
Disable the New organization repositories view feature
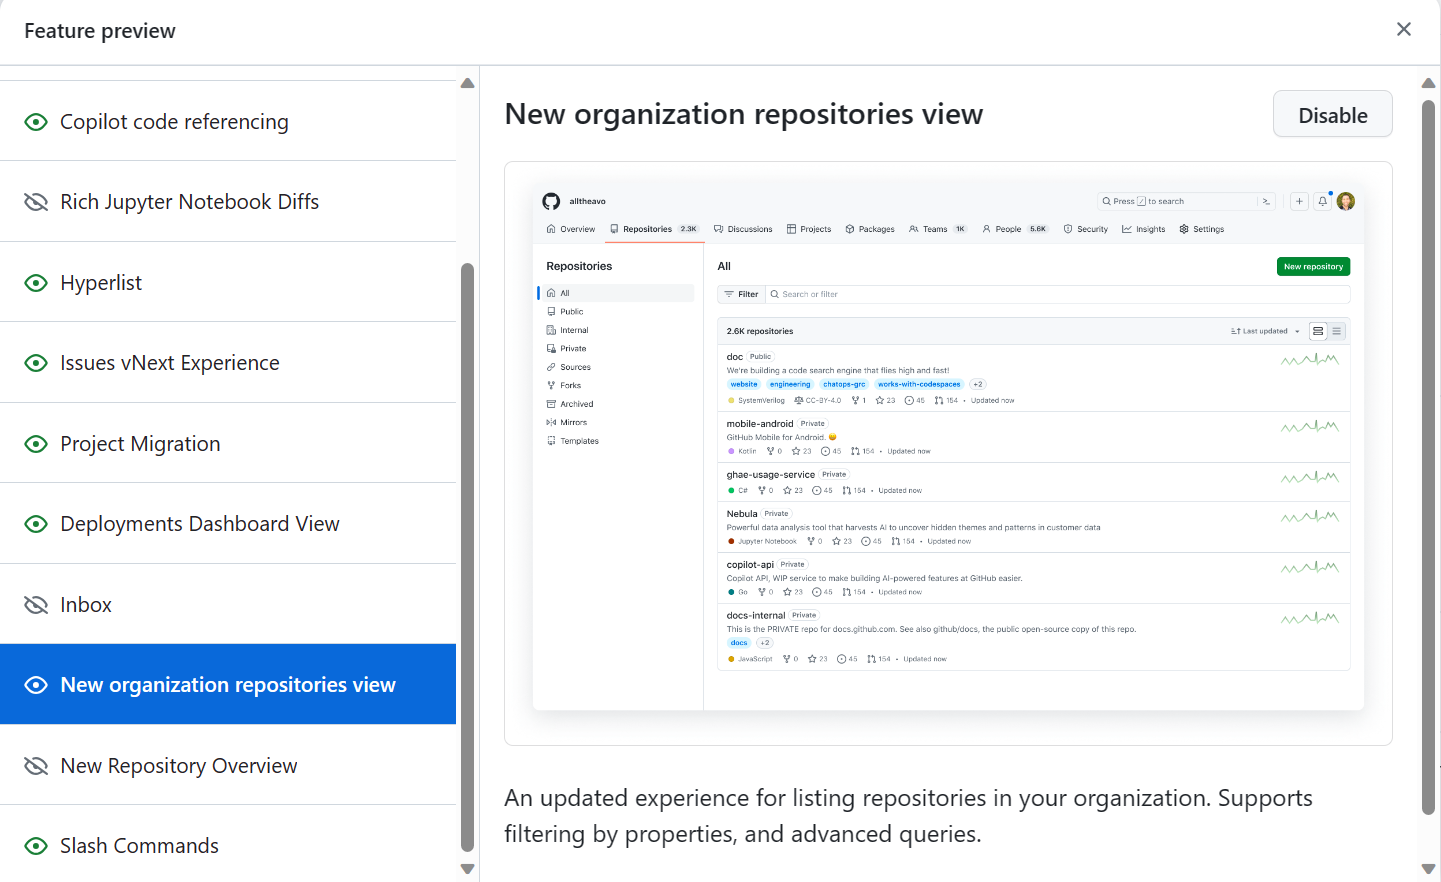click(x=1332, y=115)
